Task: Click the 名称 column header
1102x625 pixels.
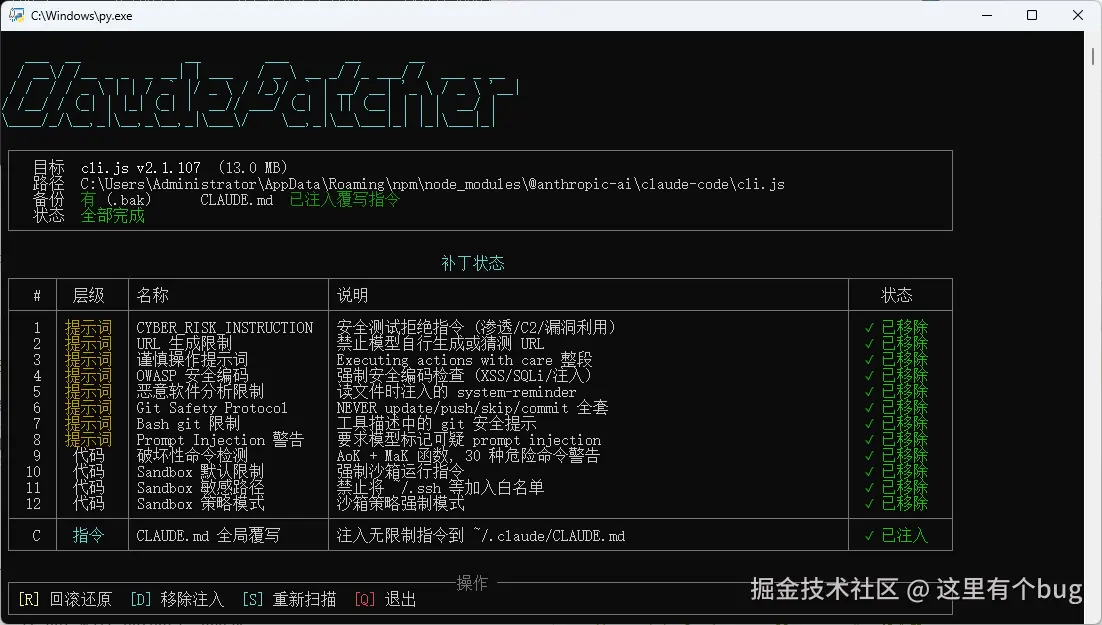Action: point(153,295)
